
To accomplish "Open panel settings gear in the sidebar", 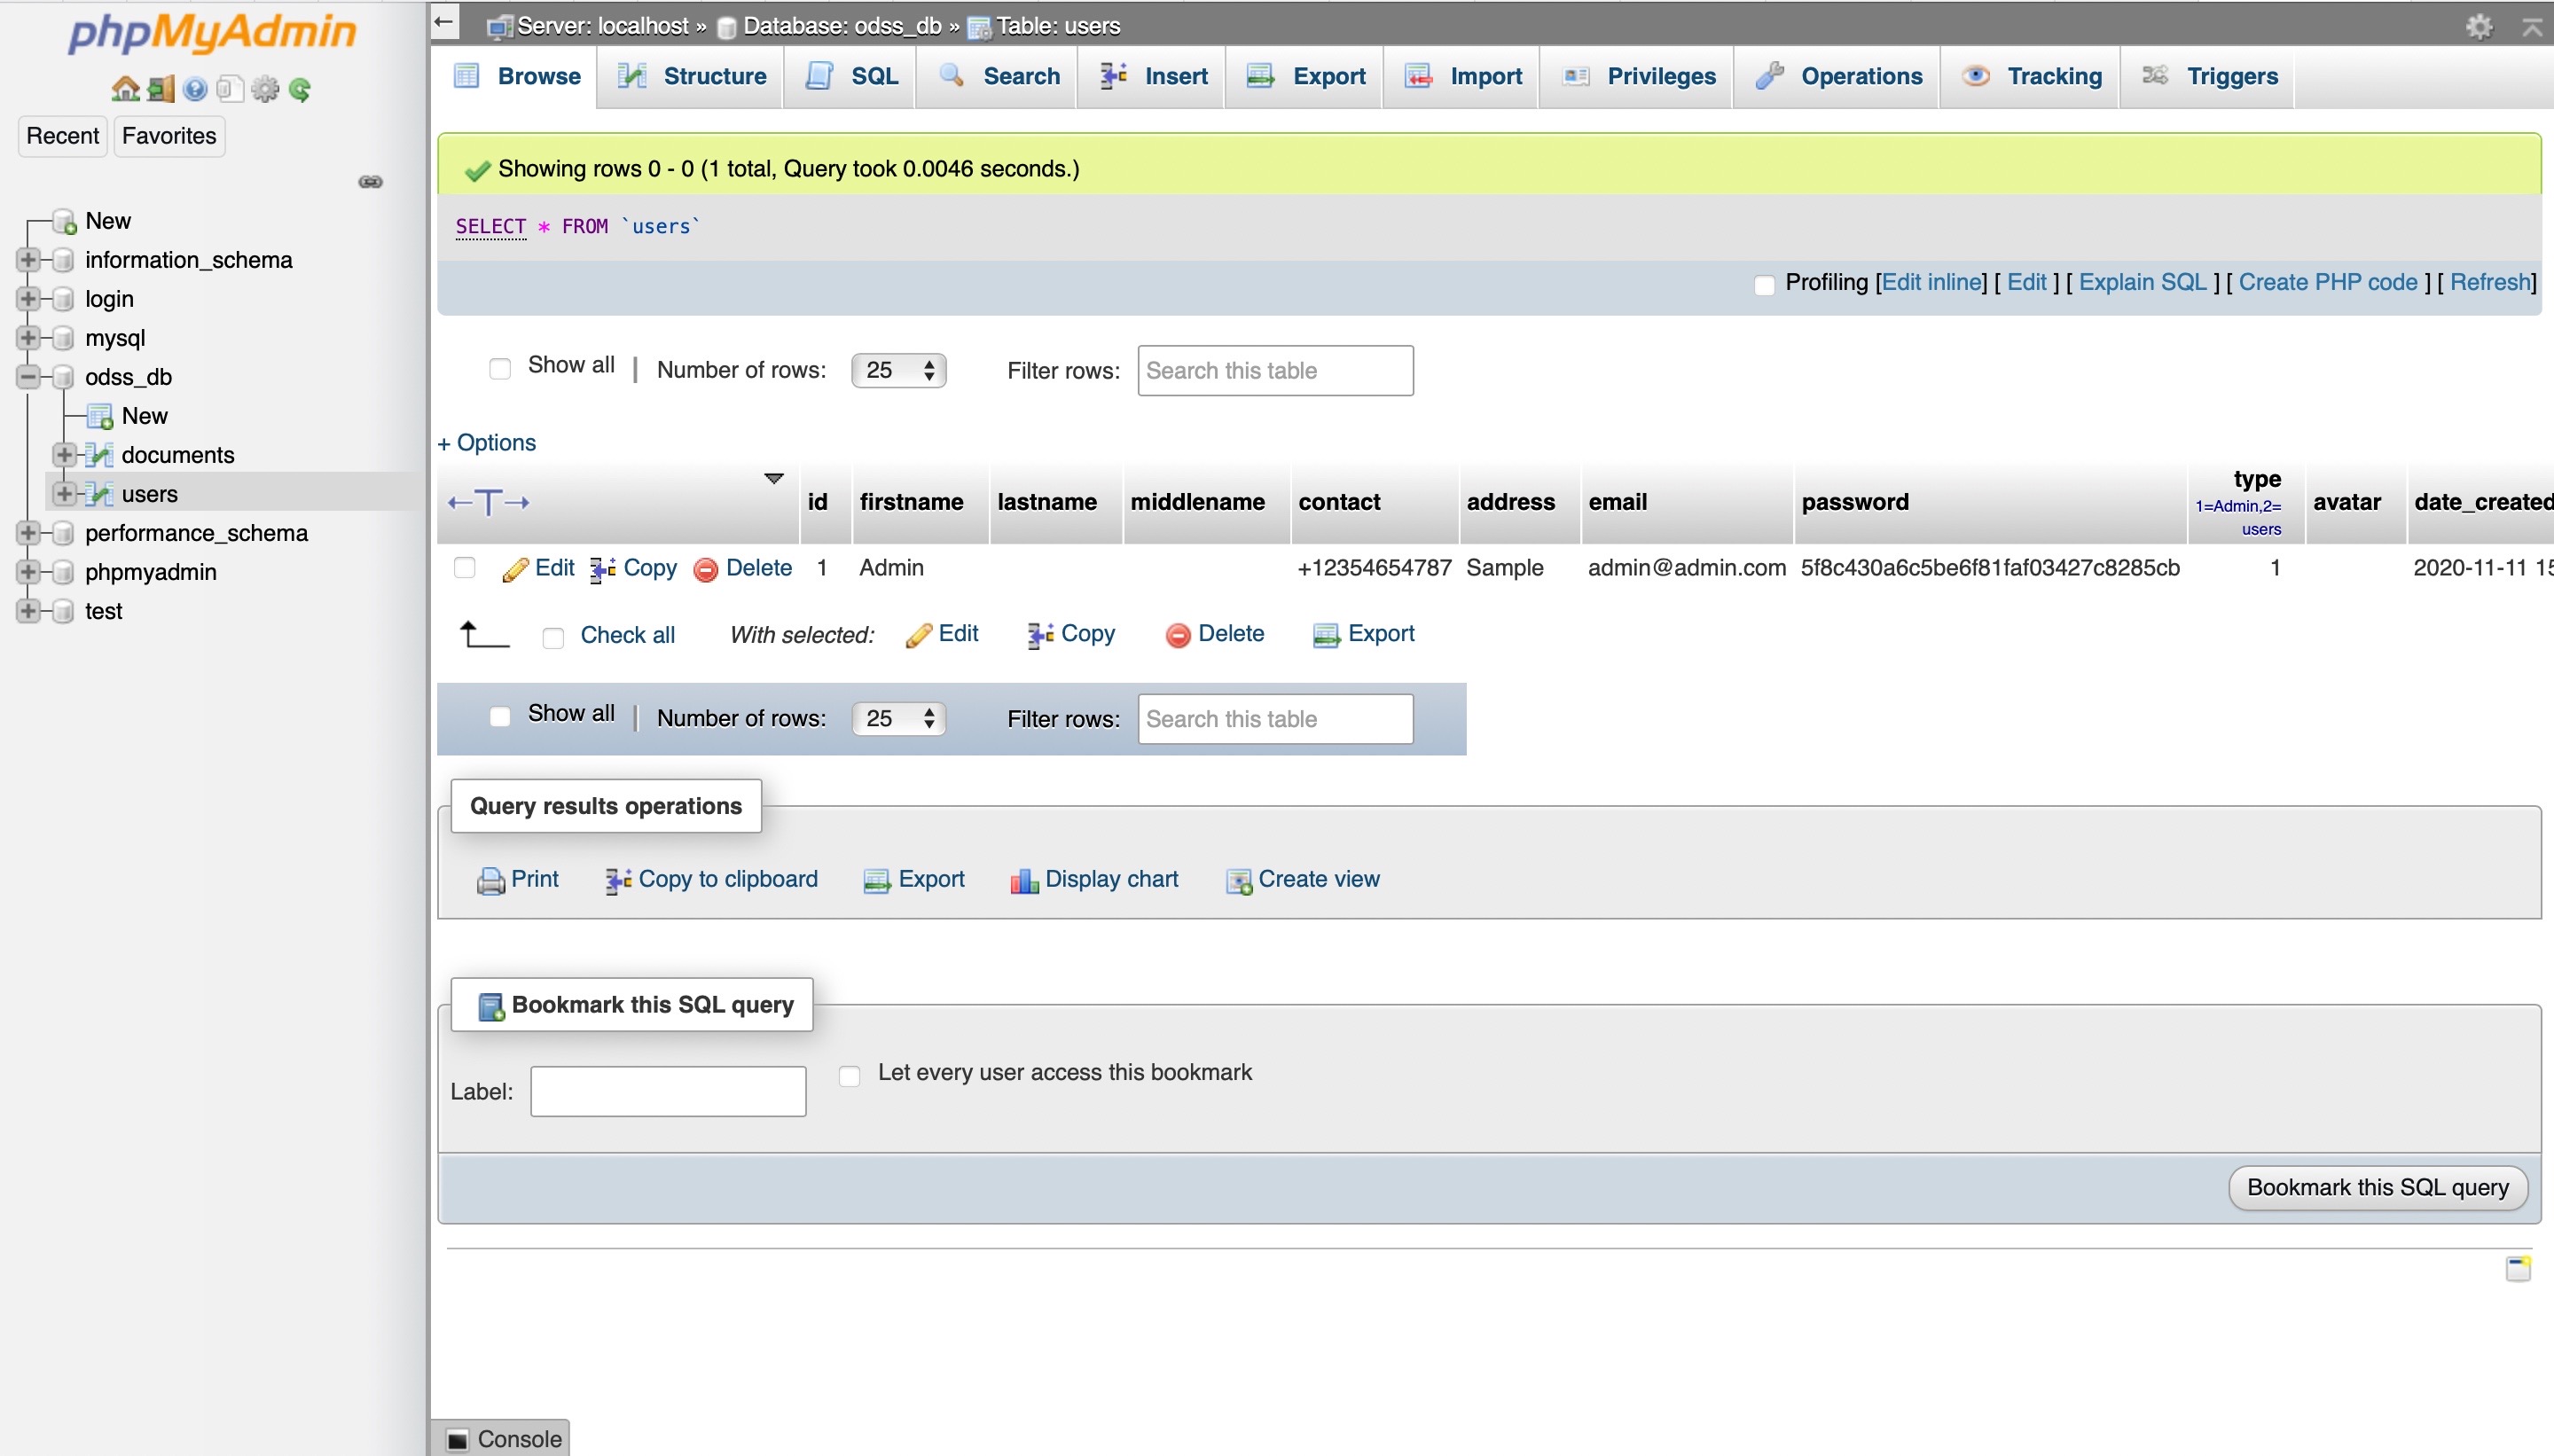I will coord(263,88).
